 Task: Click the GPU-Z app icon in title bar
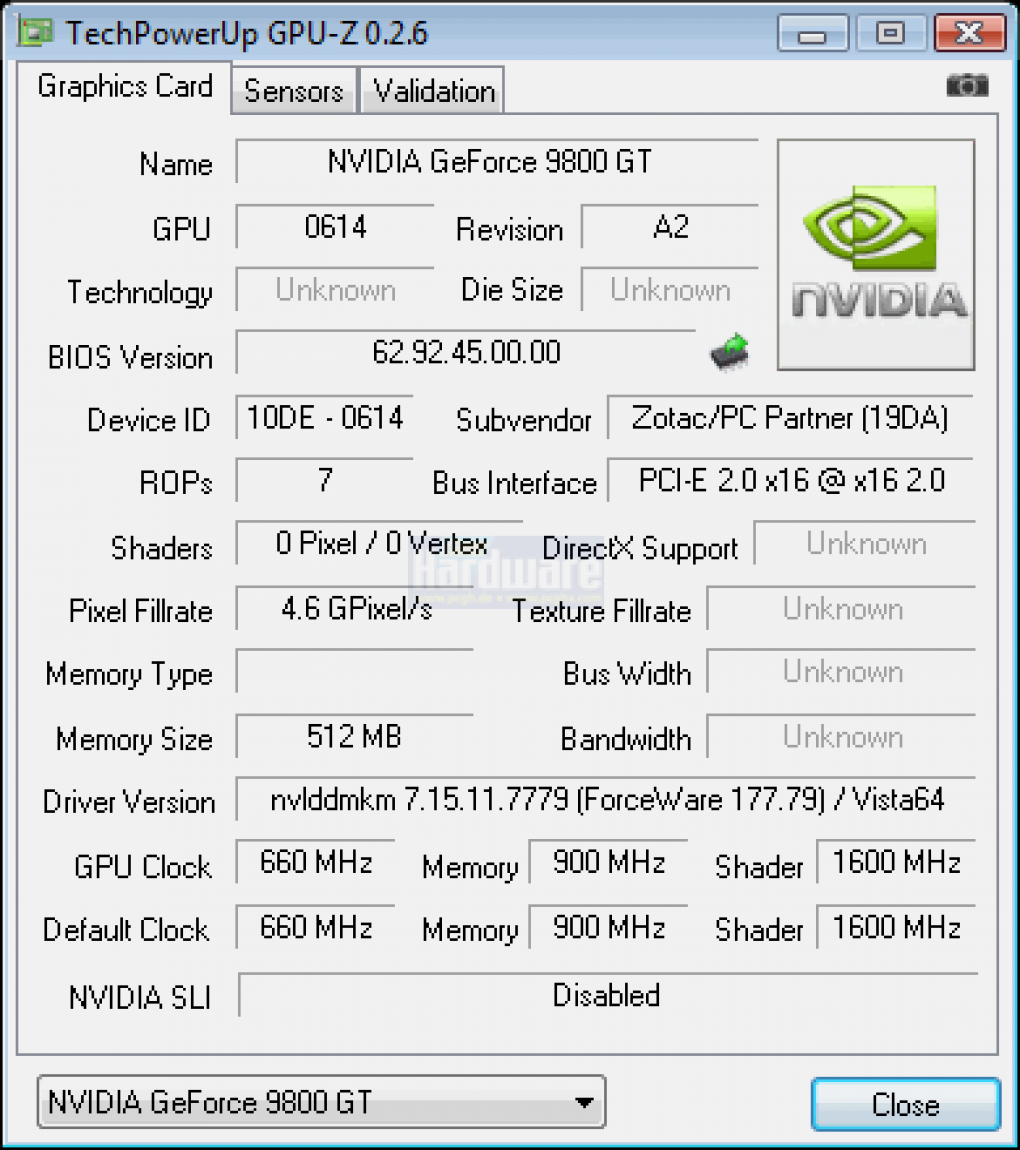35,32
